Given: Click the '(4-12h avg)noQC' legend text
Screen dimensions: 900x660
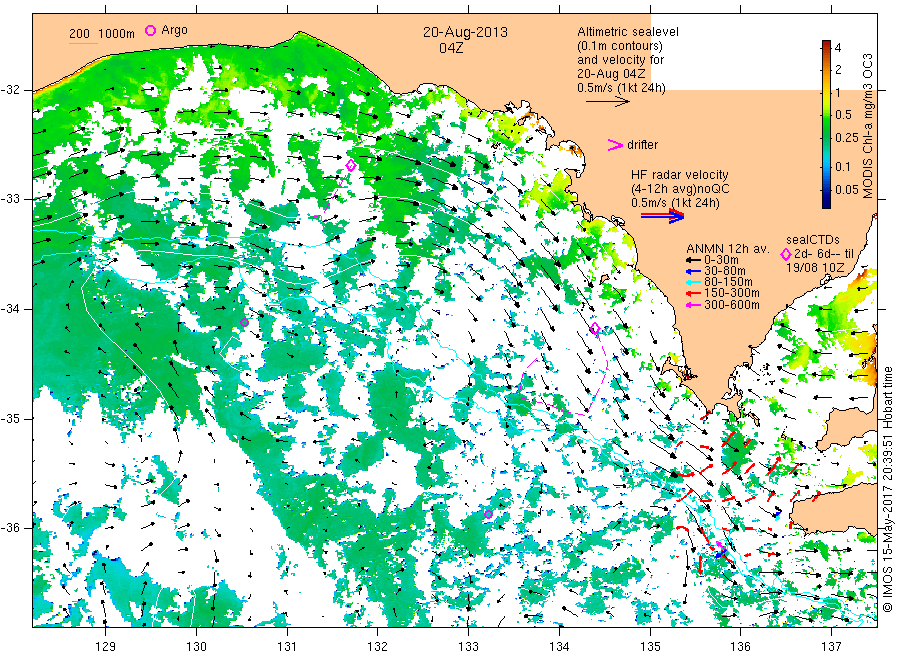Looking at the screenshot, I should click(x=680, y=189).
